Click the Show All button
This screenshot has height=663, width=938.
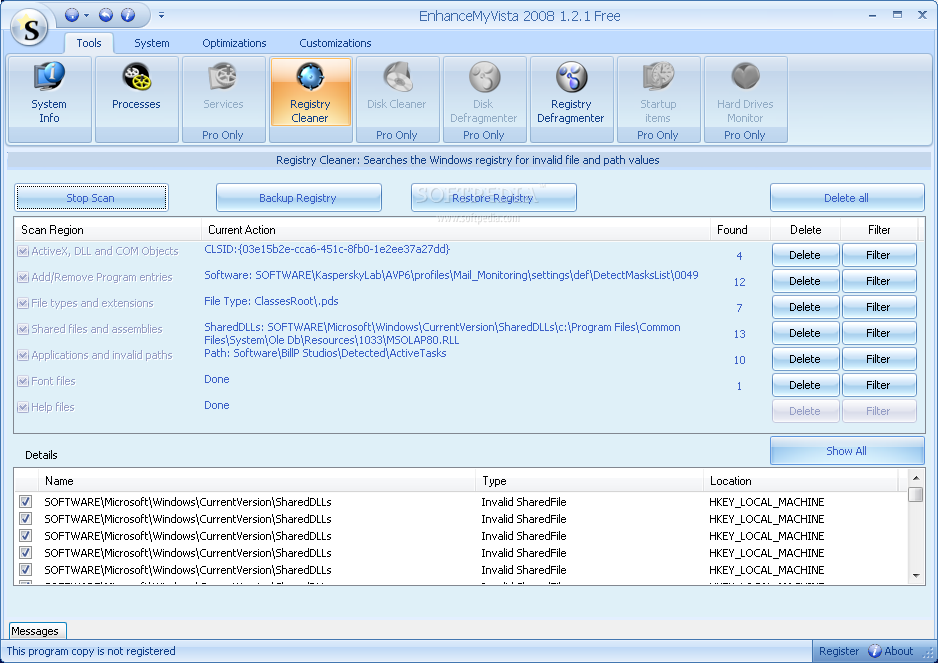(x=846, y=451)
